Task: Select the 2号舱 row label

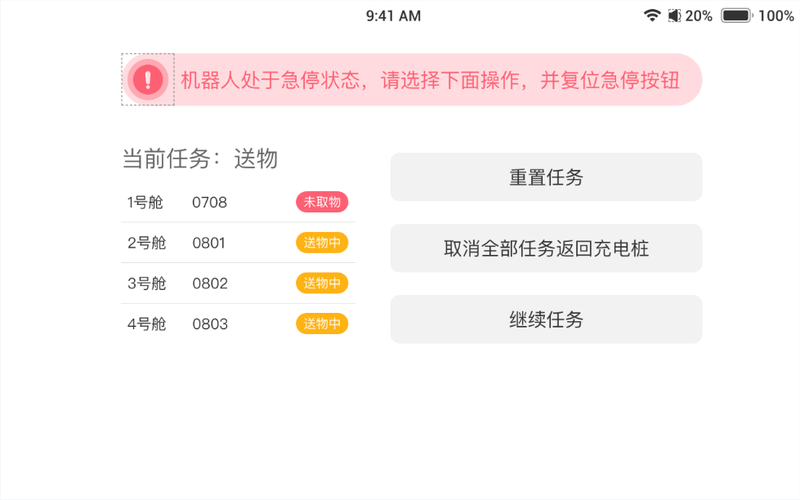Action: (x=147, y=243)
